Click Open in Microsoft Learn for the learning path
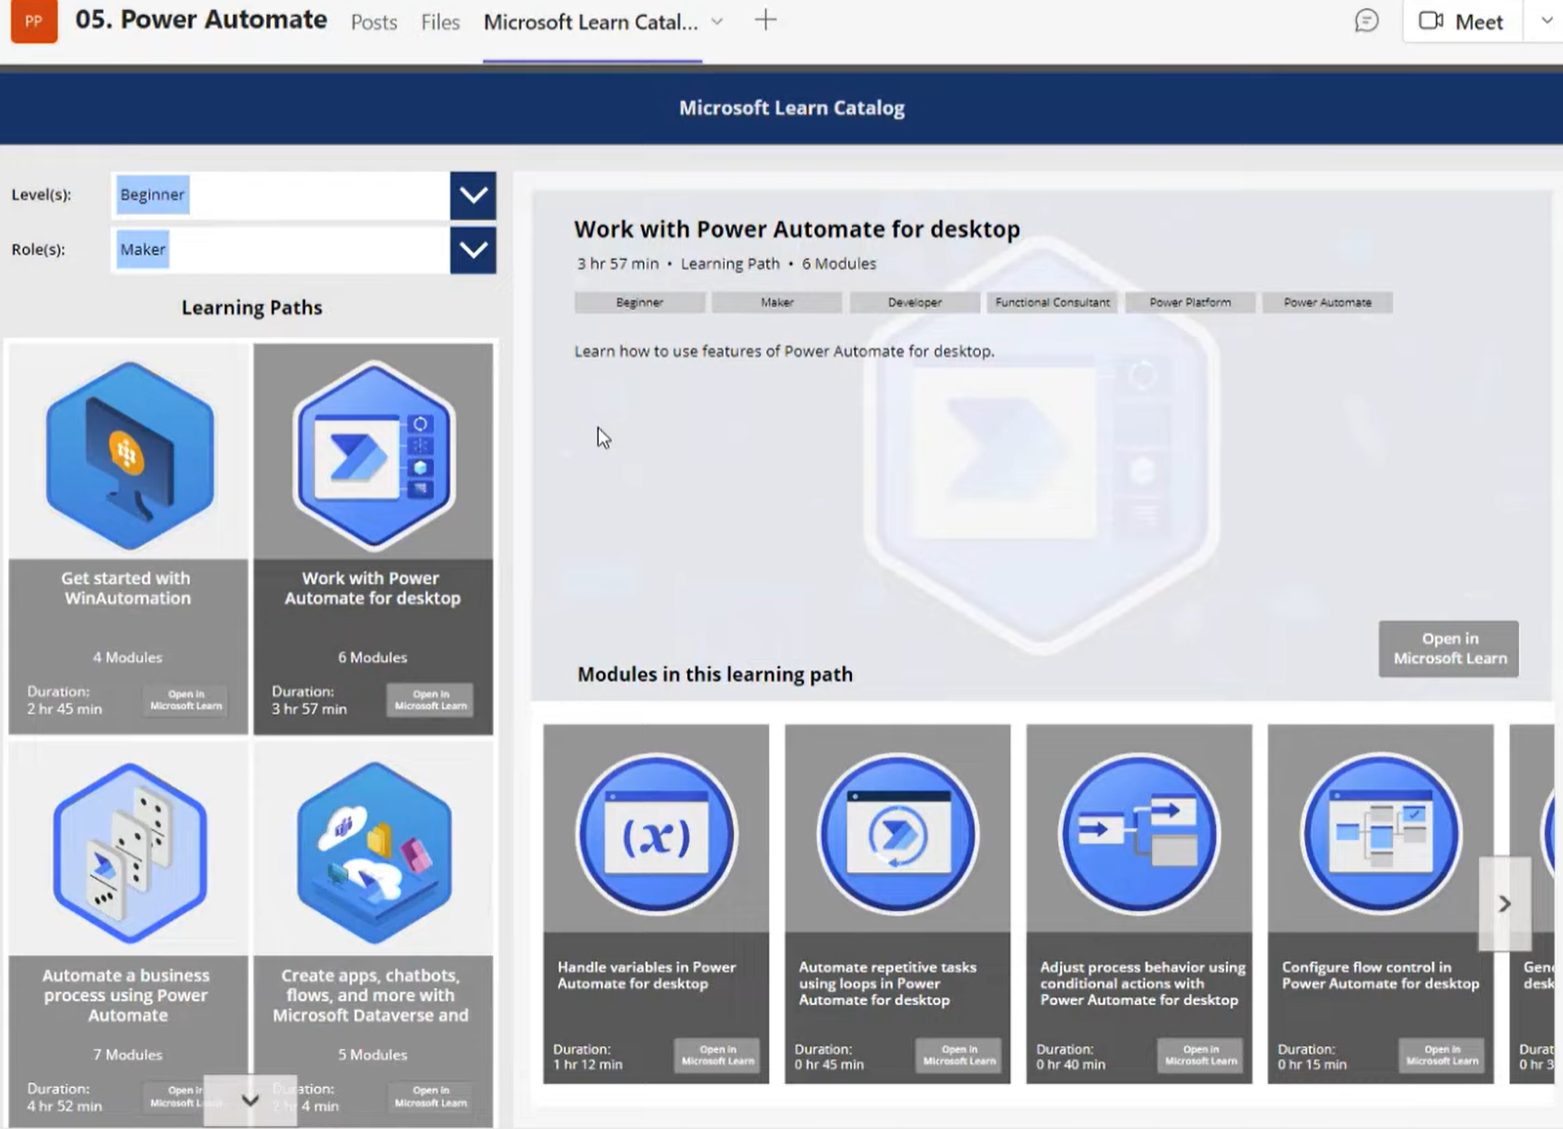This screenshot has height=1129, width=1563. click(1448, 648)
